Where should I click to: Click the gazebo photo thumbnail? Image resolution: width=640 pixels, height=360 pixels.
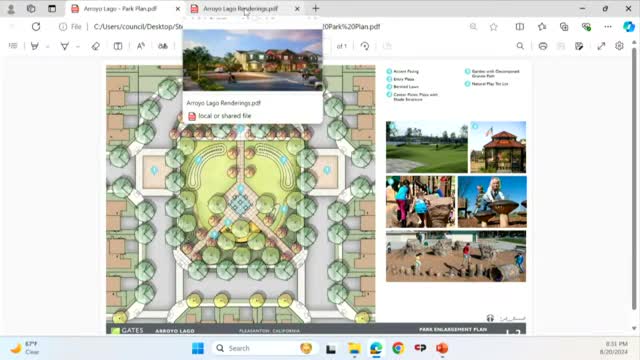click(498, 147)
